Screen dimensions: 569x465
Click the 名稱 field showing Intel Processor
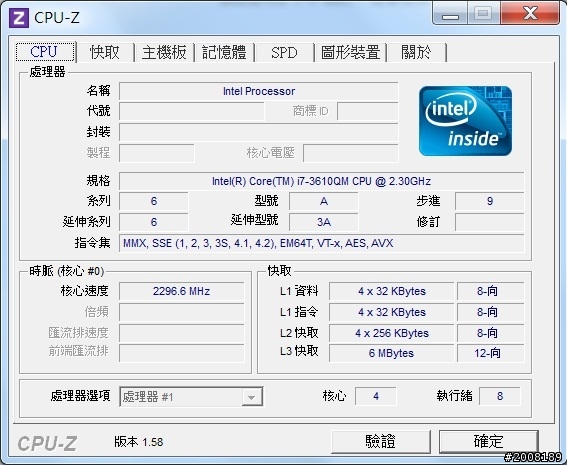pos(258,91)
